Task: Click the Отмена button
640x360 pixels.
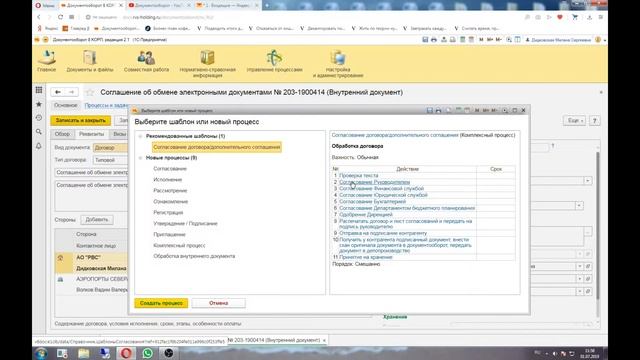Action: tap(218, 303)
